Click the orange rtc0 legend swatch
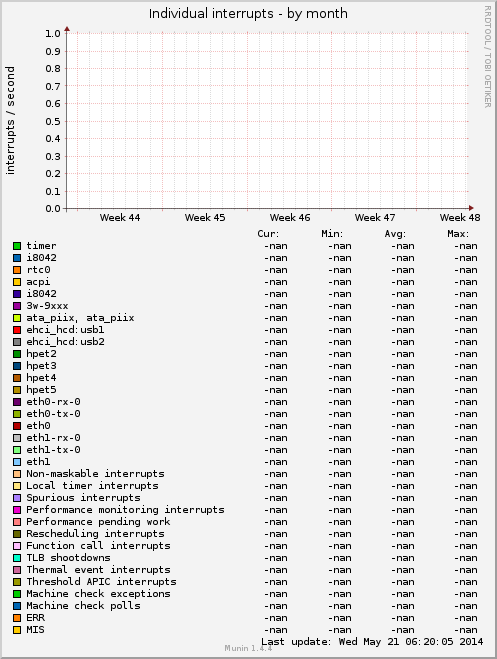 17,270
